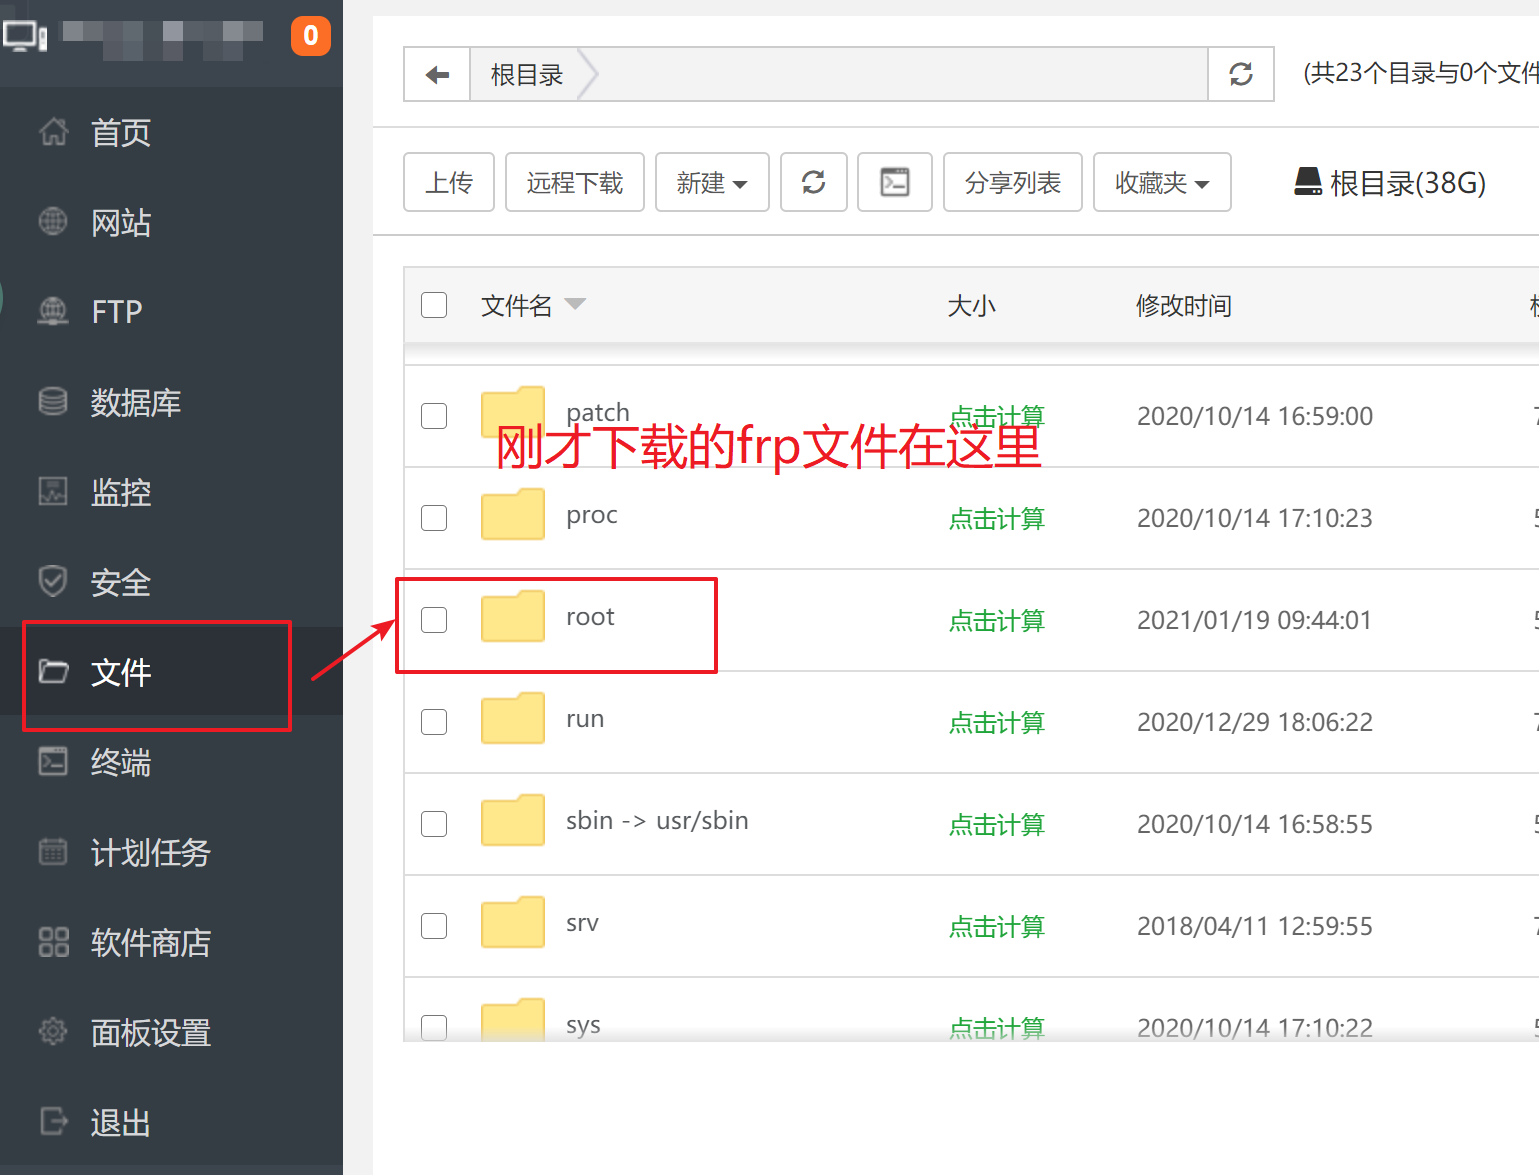Check the box for the run folder
Screen dimensions: 1539x1175
434,722
